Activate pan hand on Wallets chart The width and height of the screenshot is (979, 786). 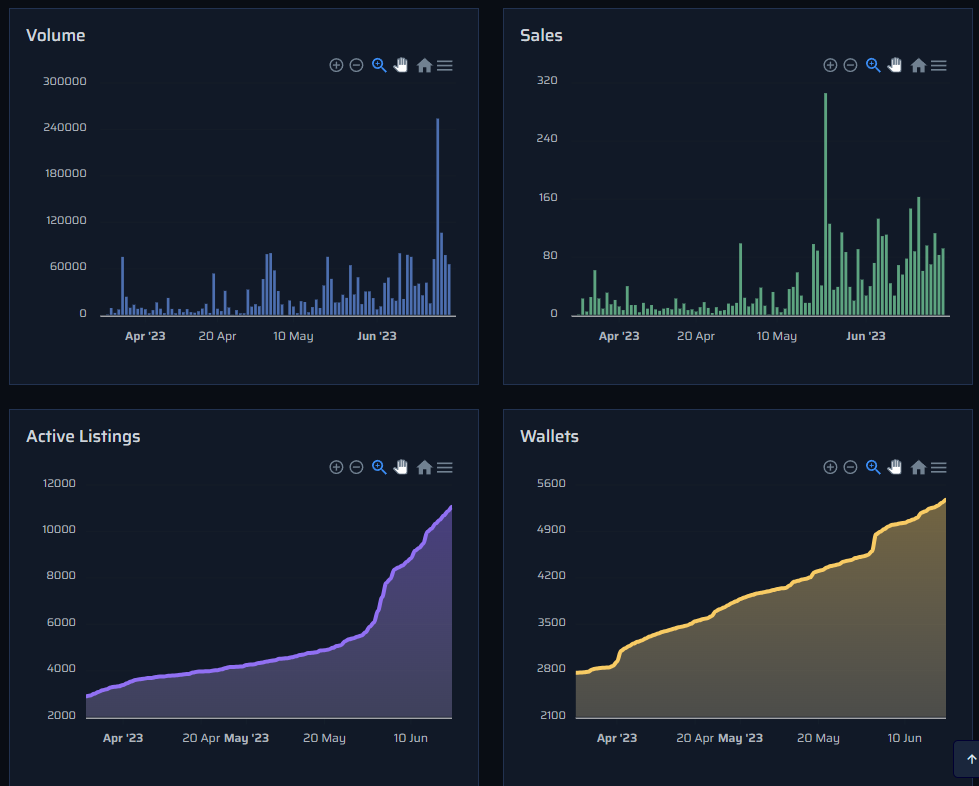tap(895, 467)
